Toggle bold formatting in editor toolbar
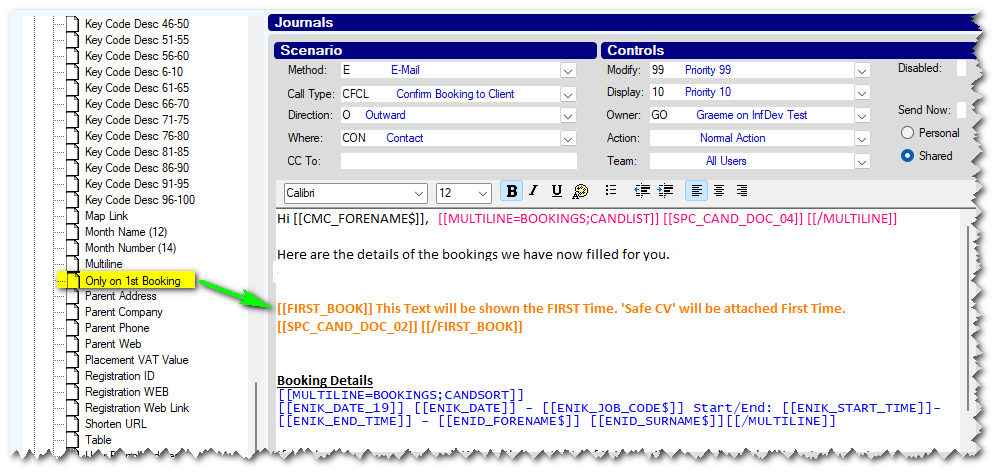This screenshot has height=476, width=1000. tap(511, 191)
